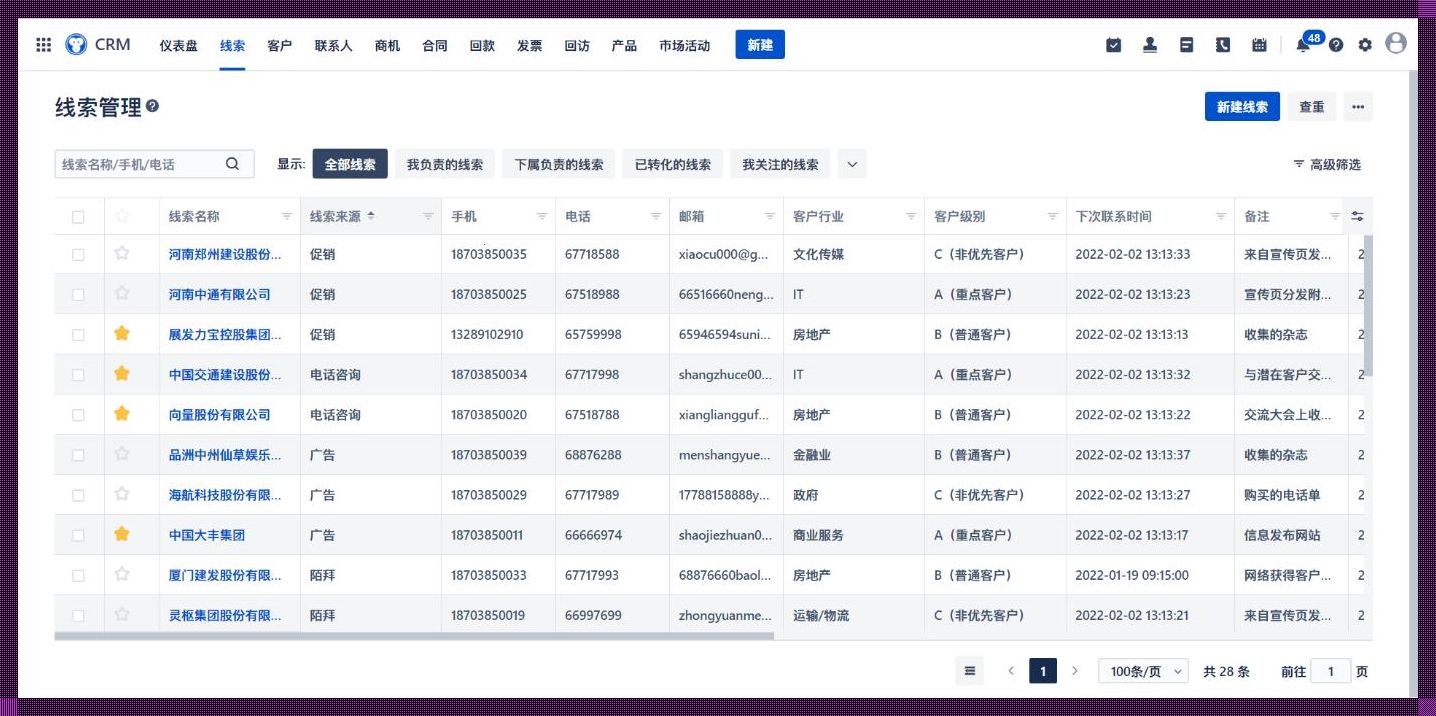Open the work log icon

click(1186, 44)
